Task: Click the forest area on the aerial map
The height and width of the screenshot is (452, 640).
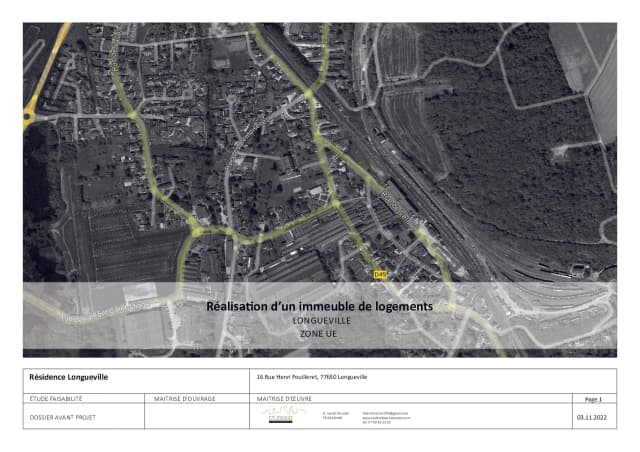Action: (x=500, y=130)
